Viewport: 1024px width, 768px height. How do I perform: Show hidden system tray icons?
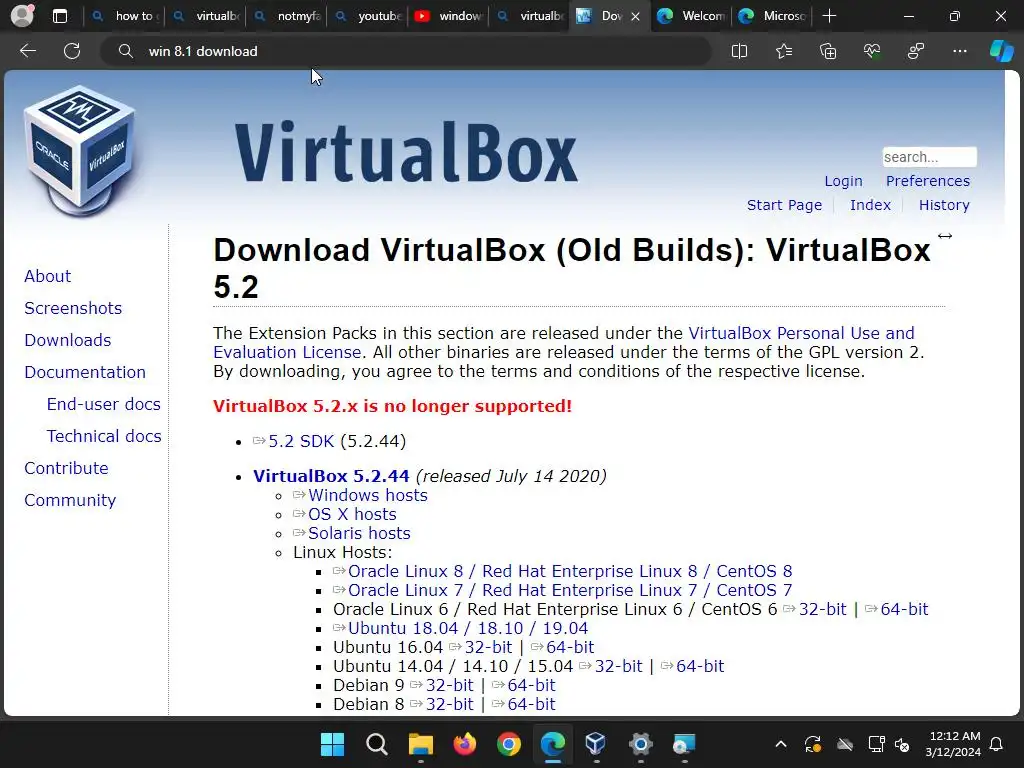[780, 744]
